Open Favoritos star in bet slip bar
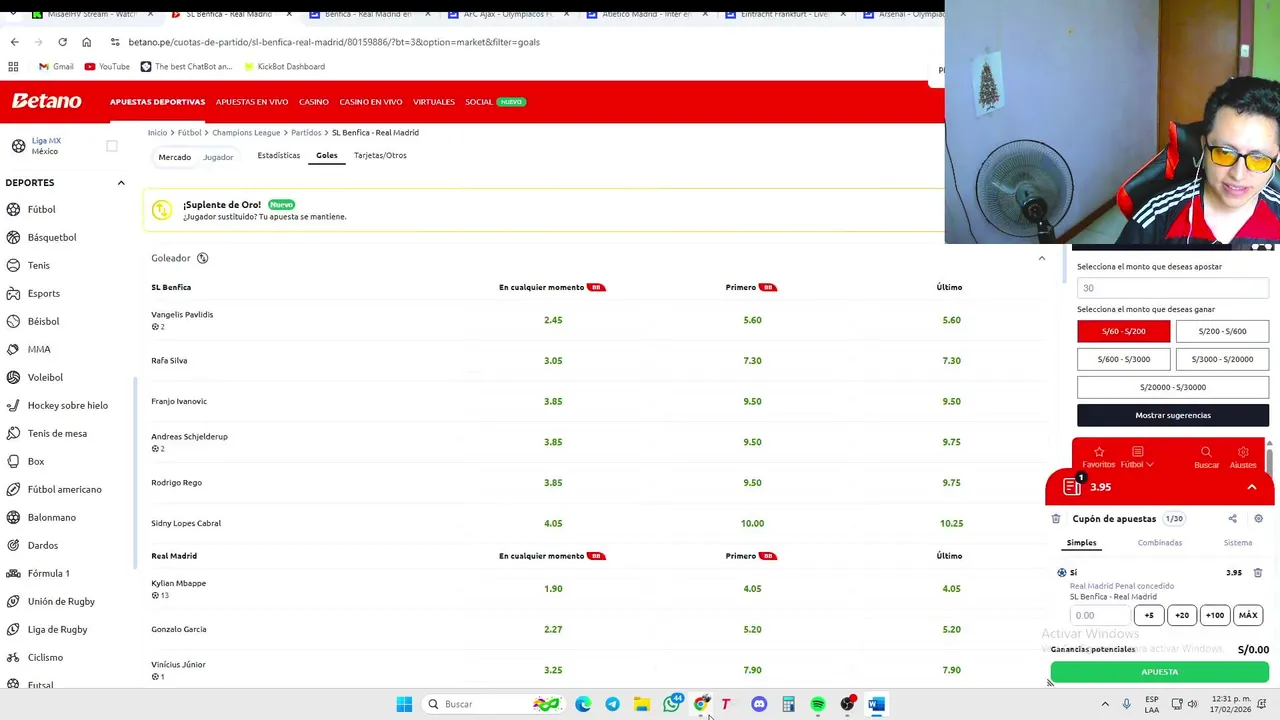Image resolution: width=1280 pixels, height=720 pixels. pos(1098,457)
